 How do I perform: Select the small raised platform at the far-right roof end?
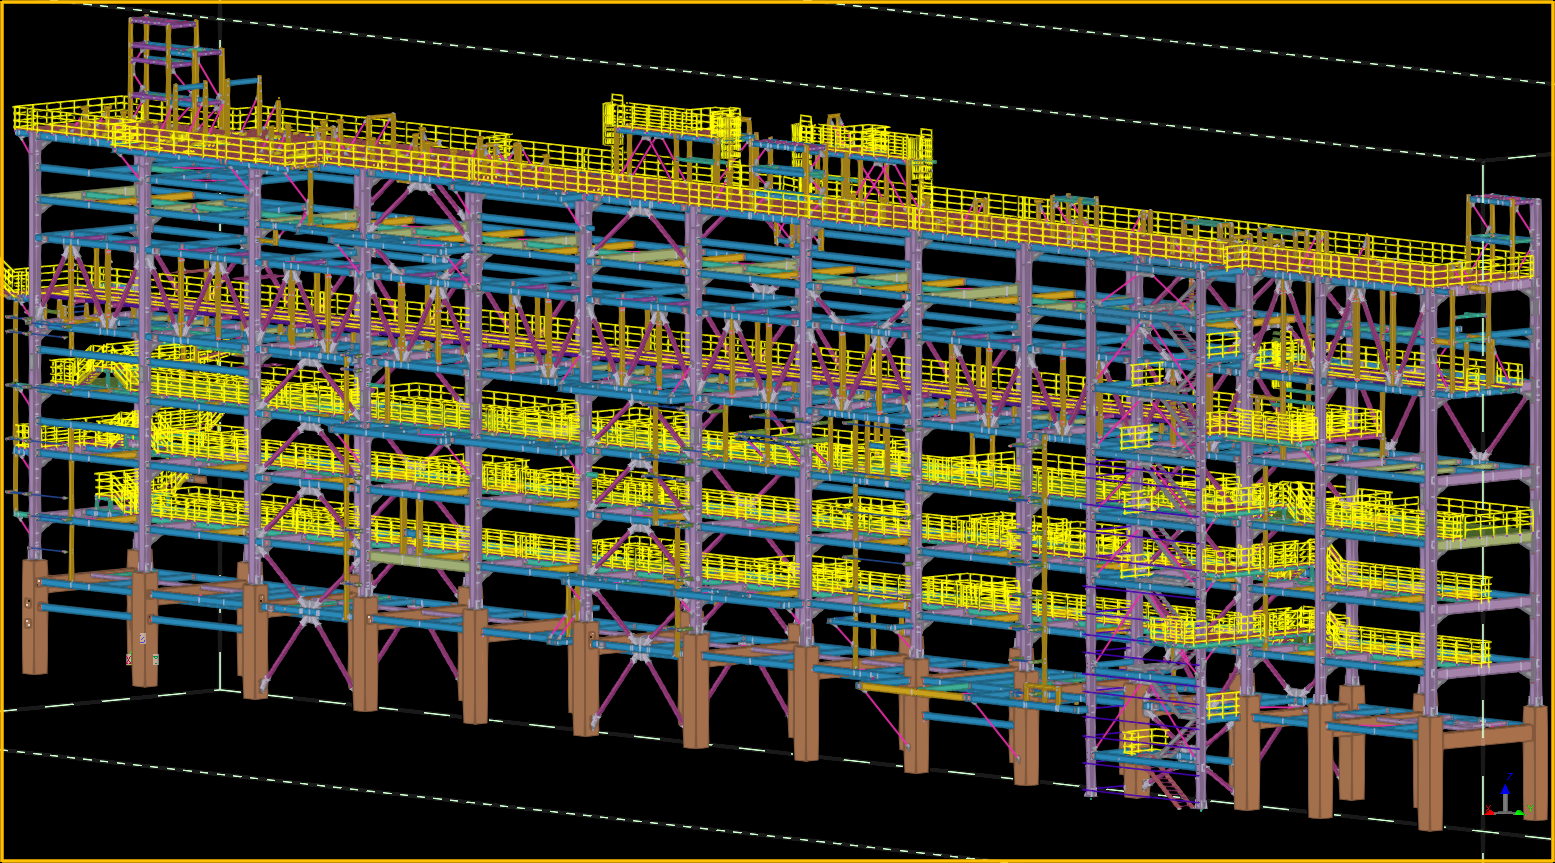click(1500, 220)
